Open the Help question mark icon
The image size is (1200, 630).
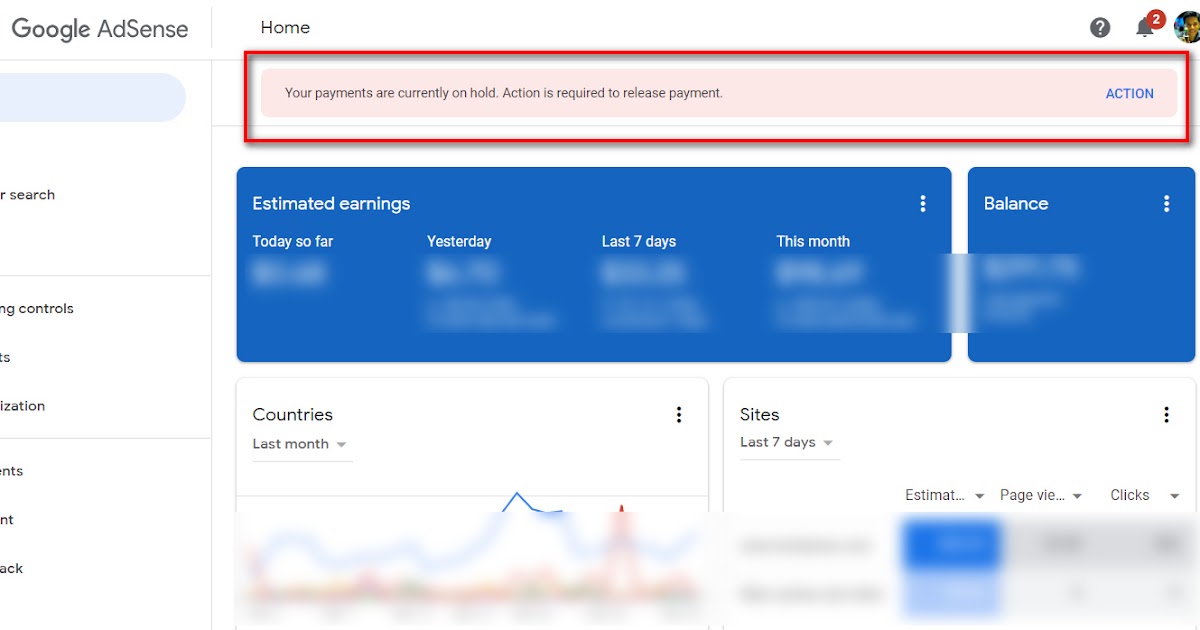coord(1100,28)
